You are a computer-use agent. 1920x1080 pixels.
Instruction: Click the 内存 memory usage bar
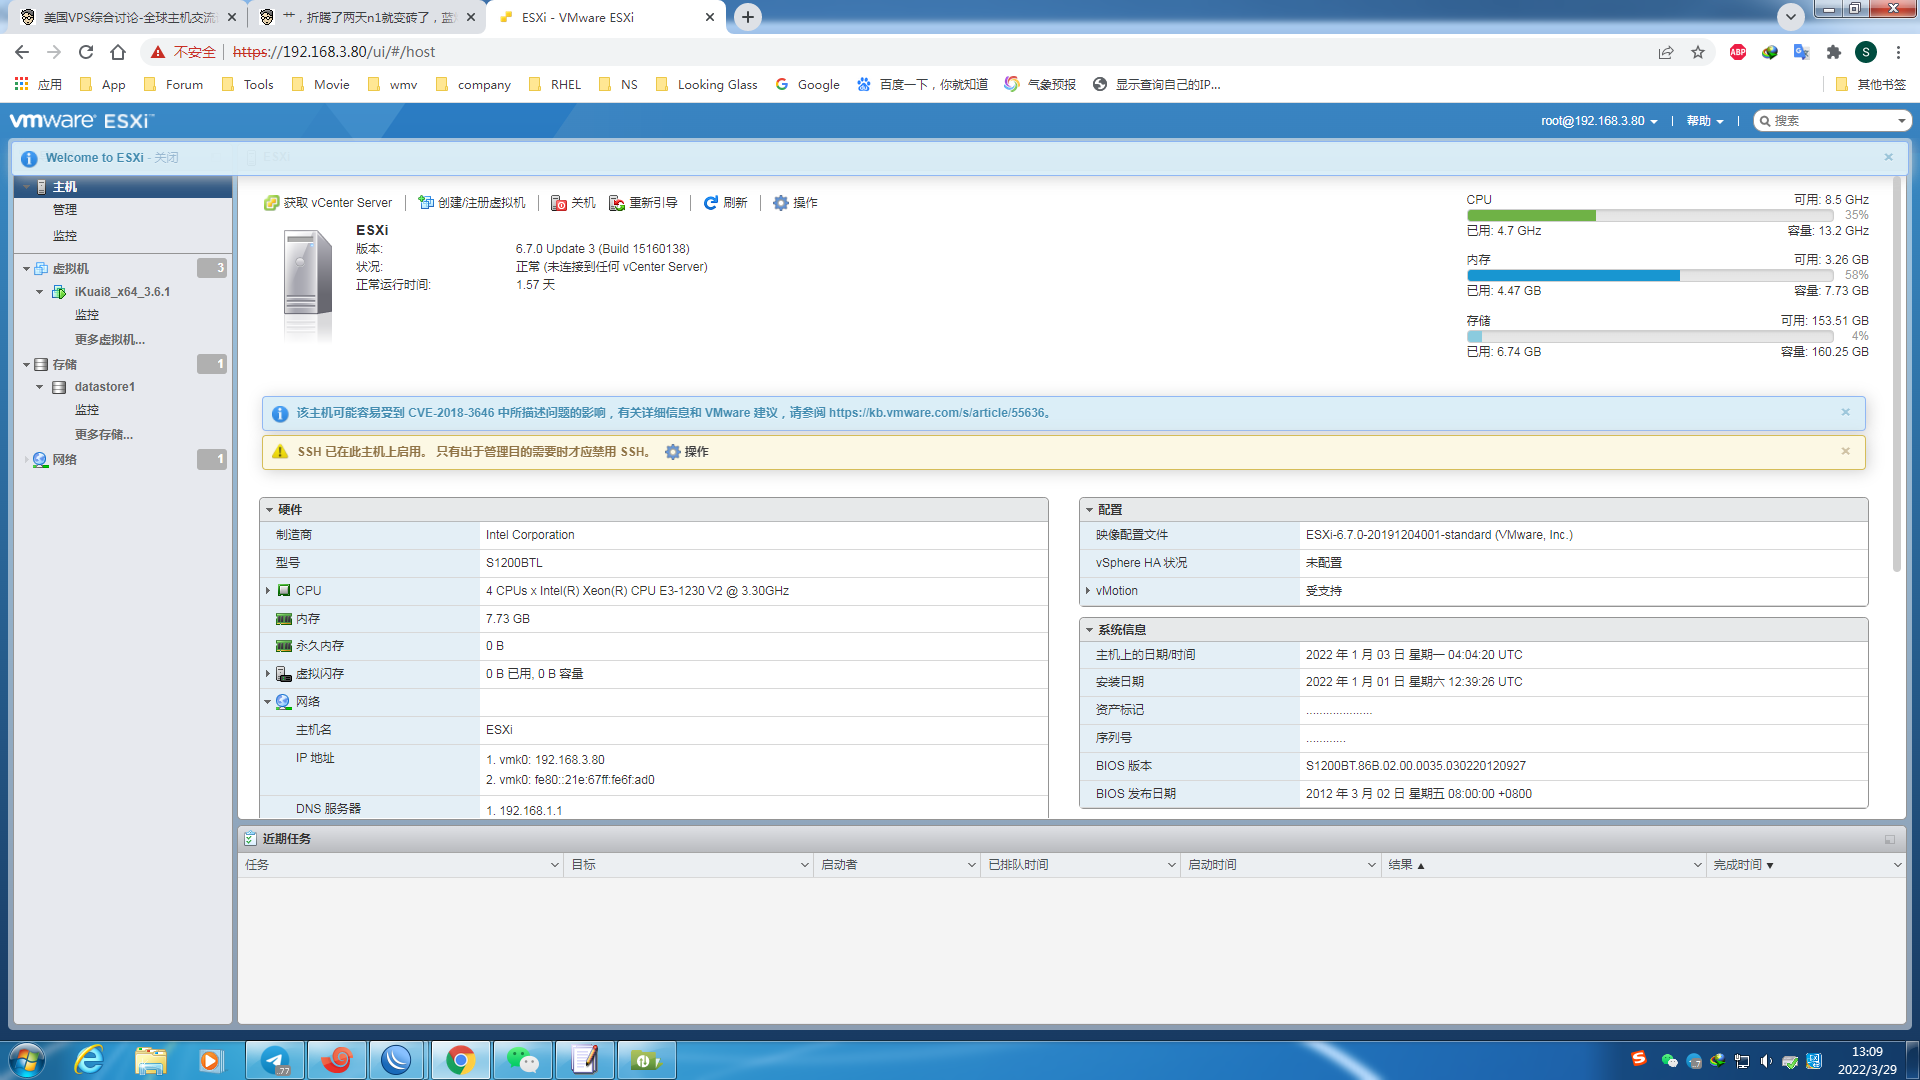click(1650, 276)
